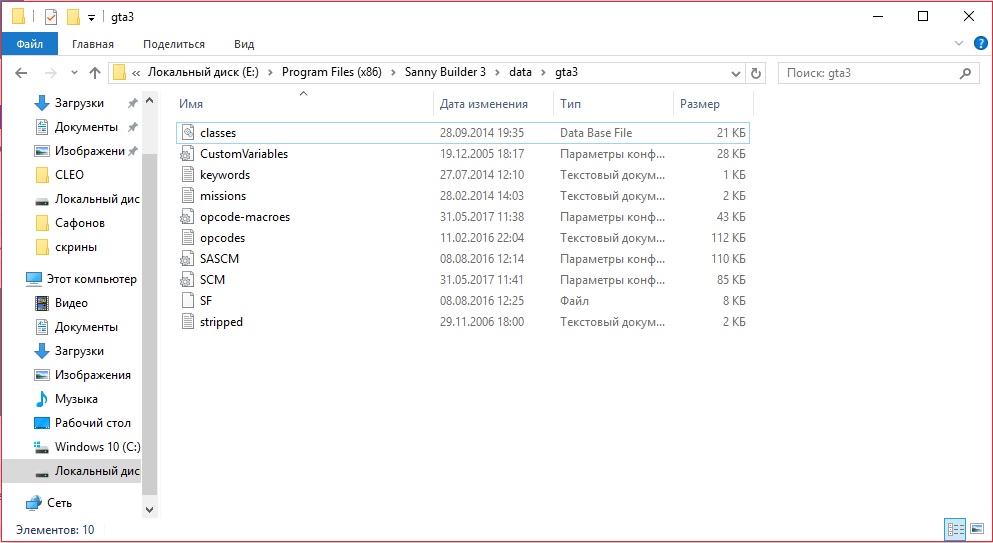Click Локальный диск (E:) in breadcrumb
The image size is (993, 543).
click(203, 72)
